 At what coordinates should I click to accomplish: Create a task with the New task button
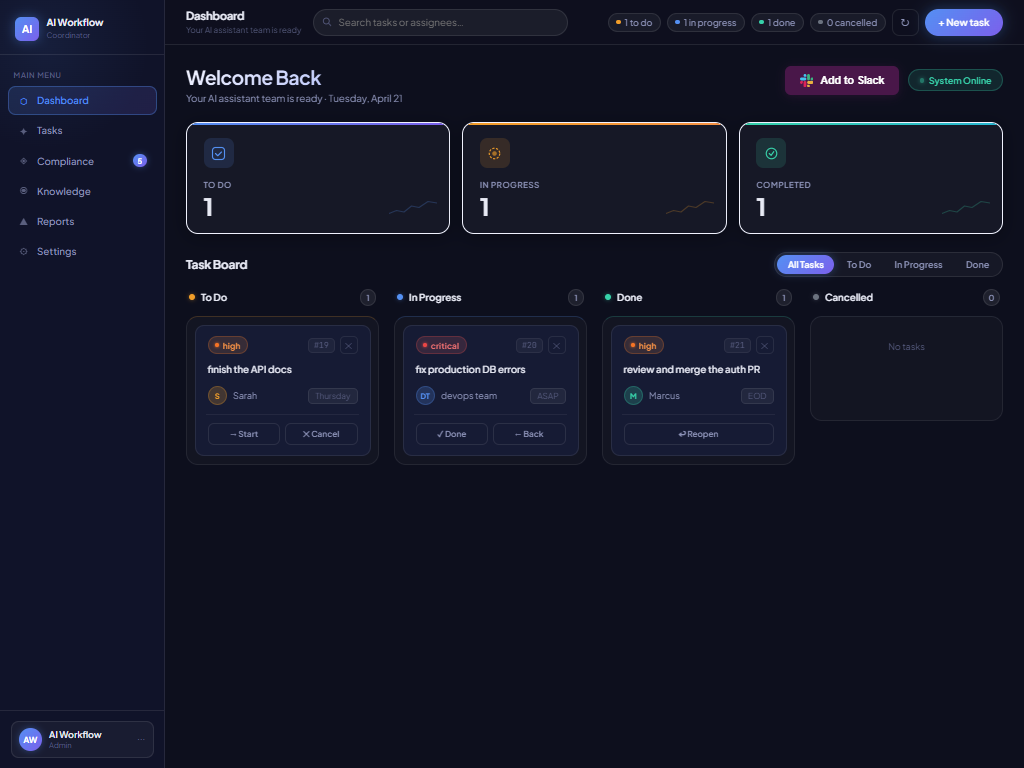pyautogui.click(x=963, y=22)
